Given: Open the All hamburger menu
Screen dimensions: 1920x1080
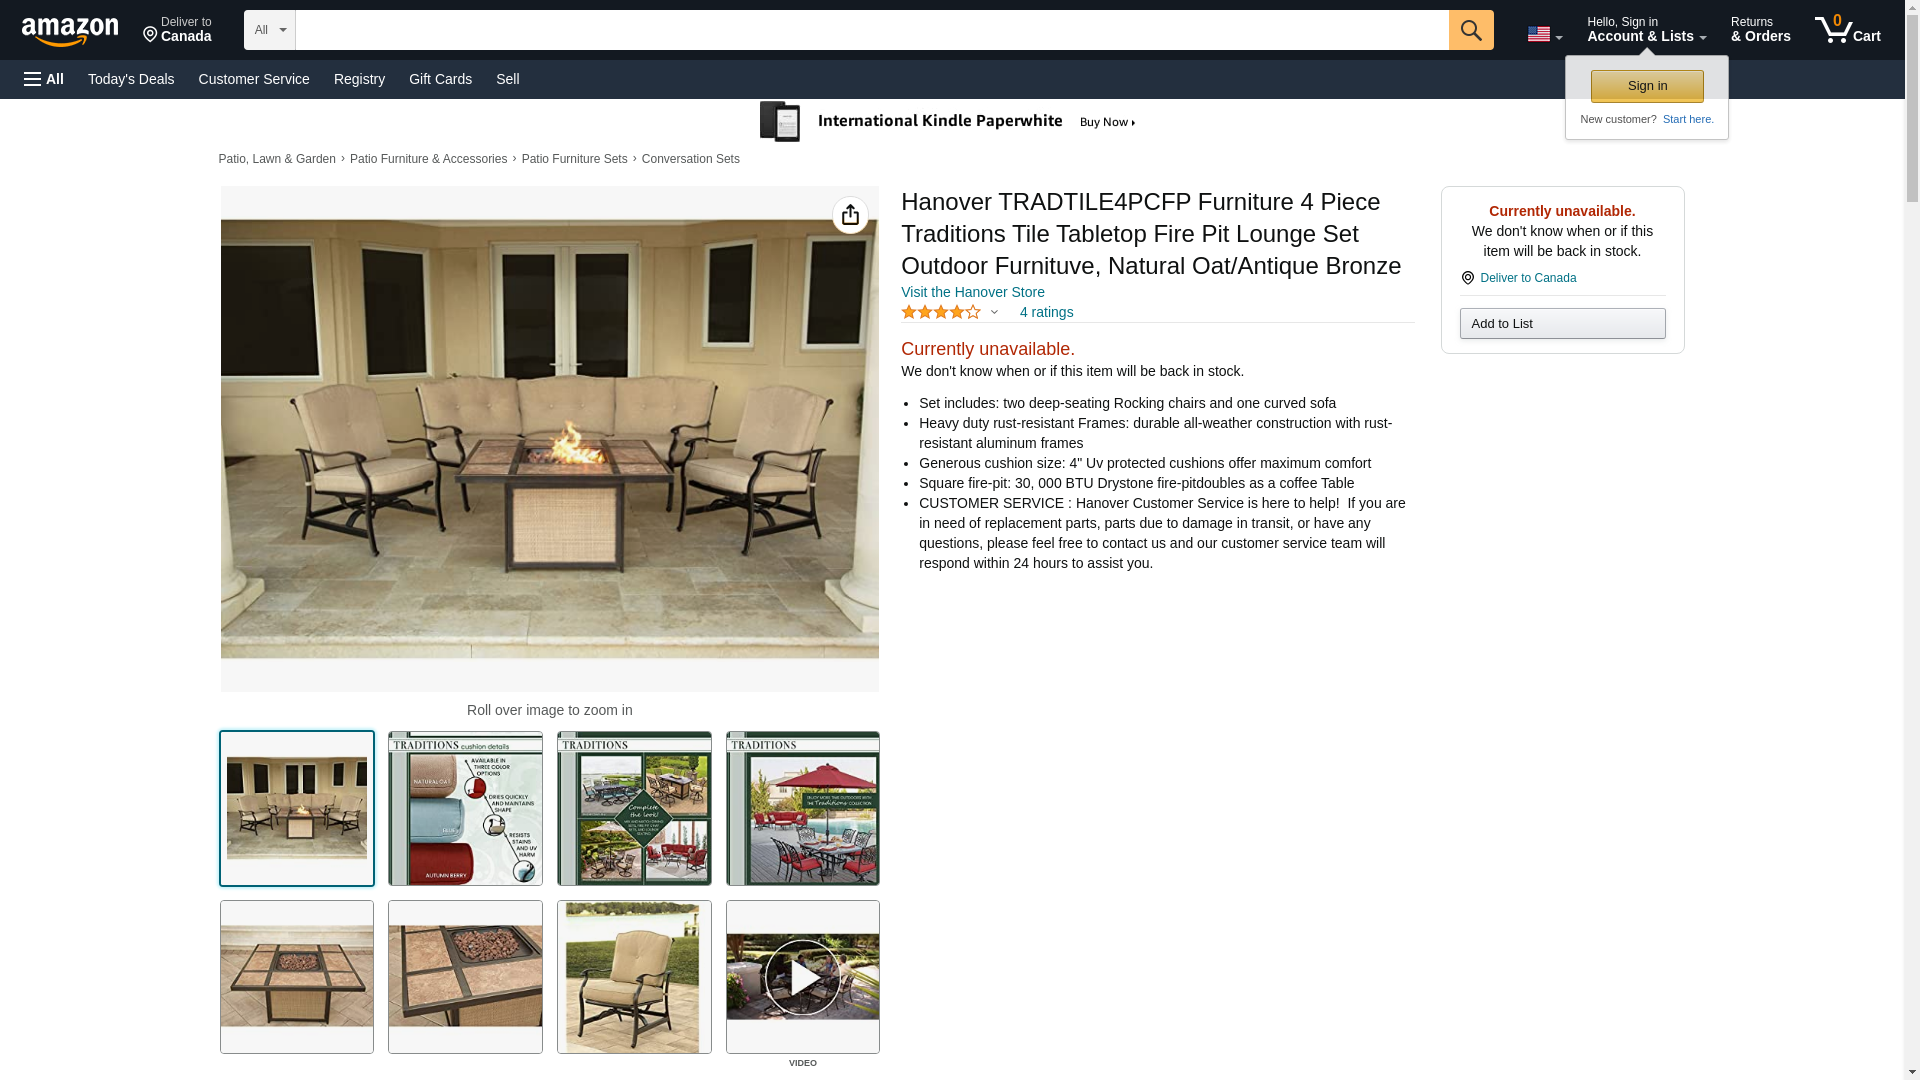Looking at the screenshot, I should pyautogui.click(x=44, y=79).
